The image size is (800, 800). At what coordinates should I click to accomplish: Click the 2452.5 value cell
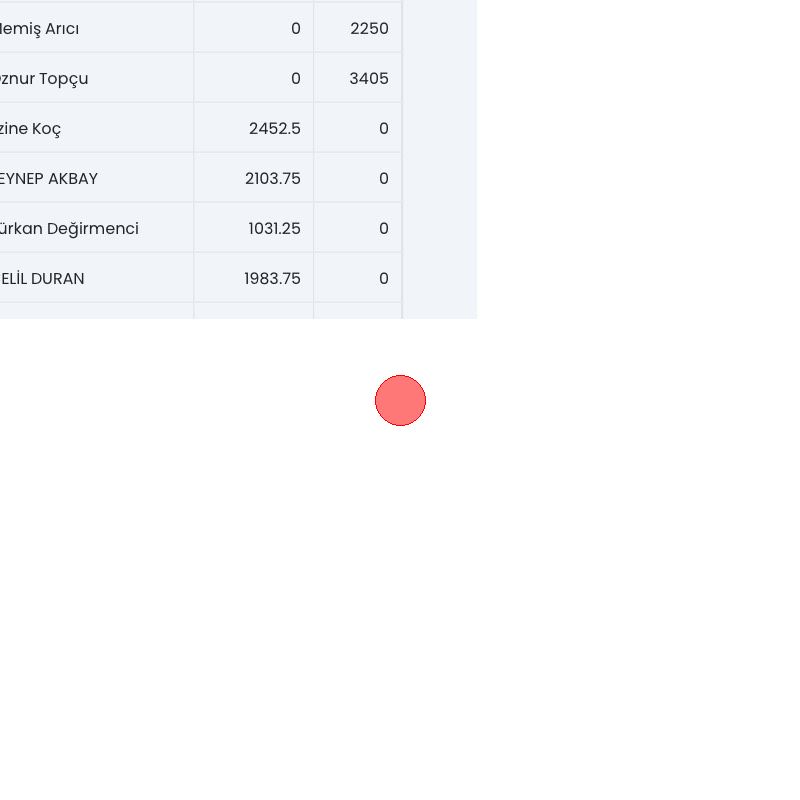(274, 129)
